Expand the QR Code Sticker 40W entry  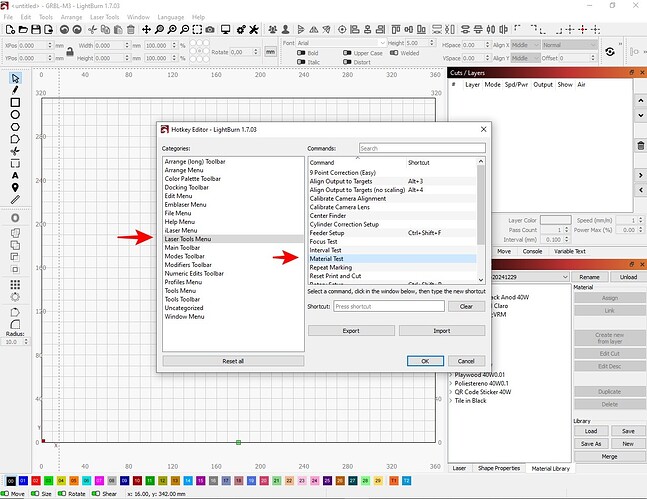(x=451, y=392)
